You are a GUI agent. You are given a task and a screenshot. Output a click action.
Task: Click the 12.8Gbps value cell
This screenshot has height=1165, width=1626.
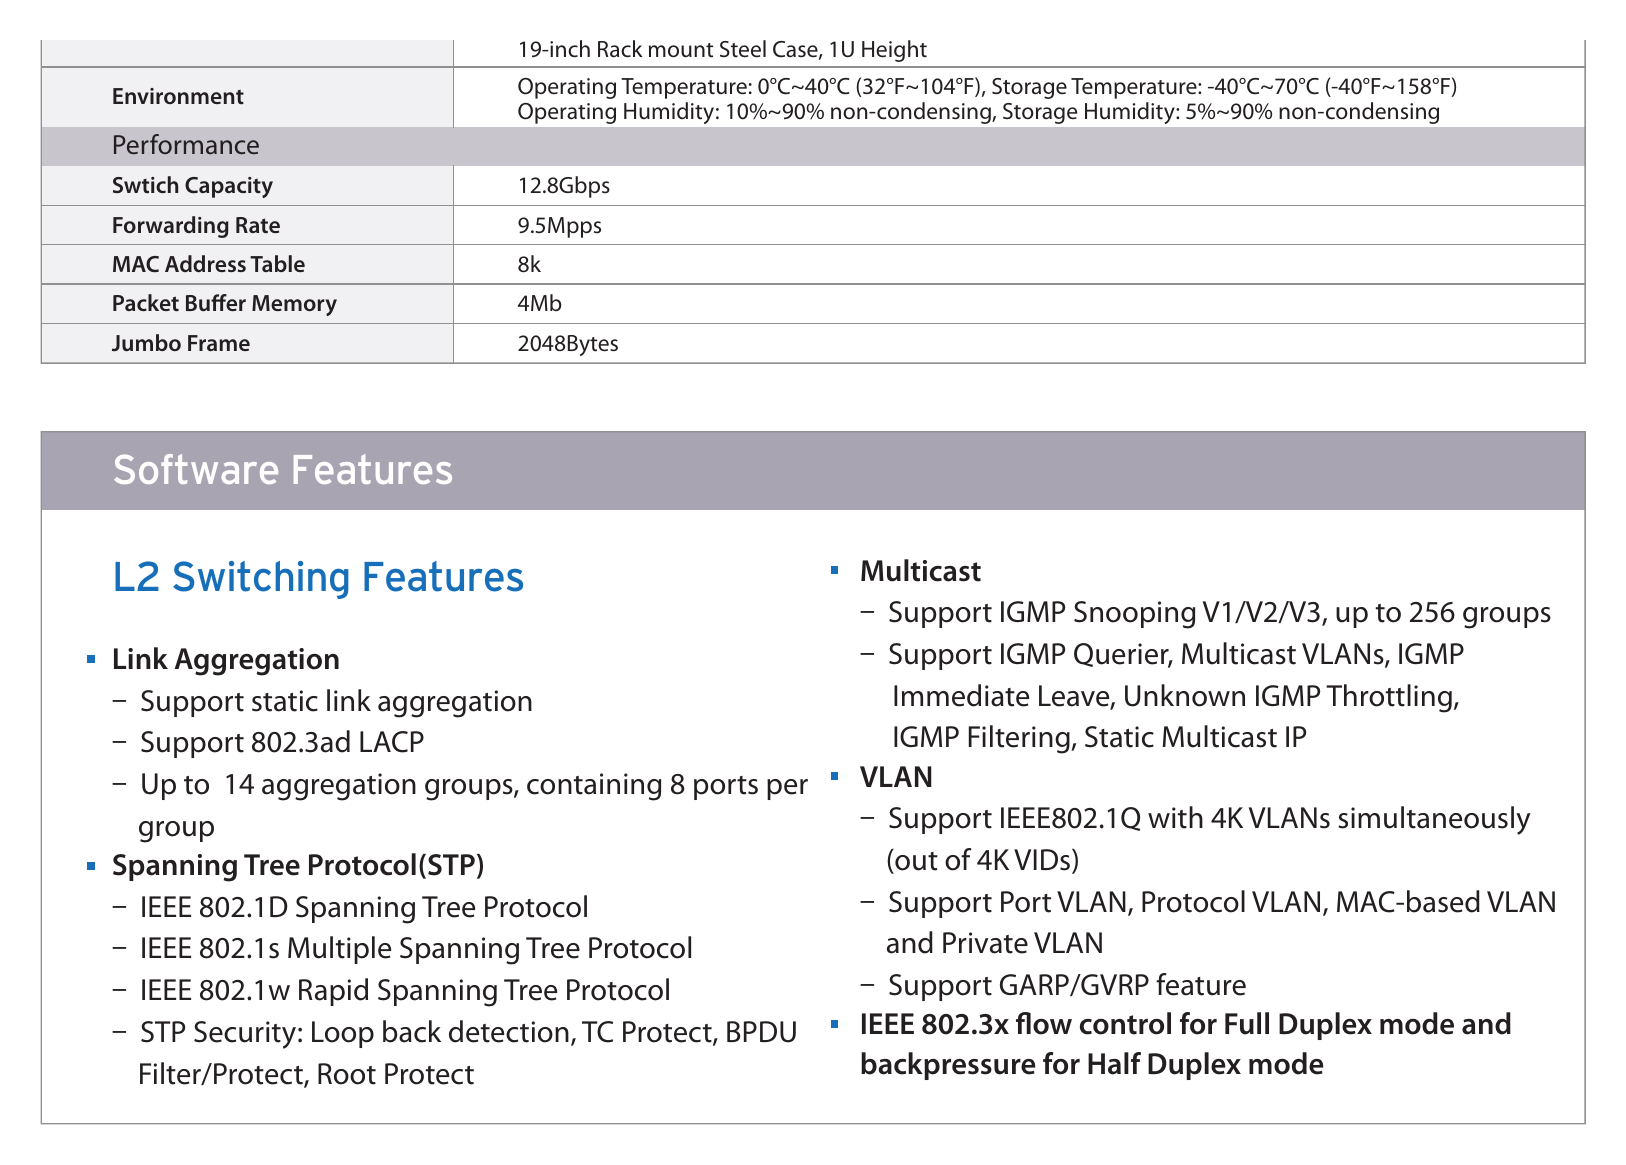[x=1019, y=186]
